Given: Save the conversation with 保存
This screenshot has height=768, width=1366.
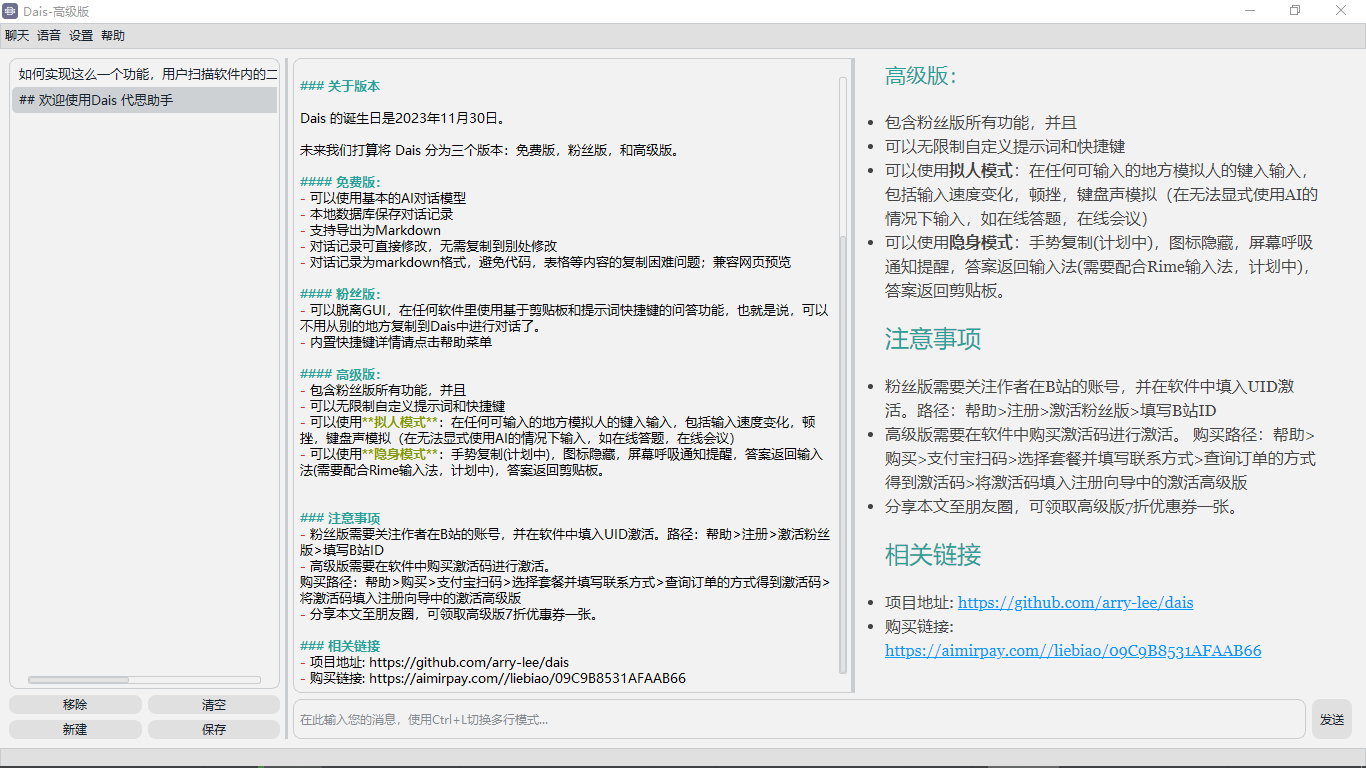Looking at the screenshot, I should tap(214, 730).
